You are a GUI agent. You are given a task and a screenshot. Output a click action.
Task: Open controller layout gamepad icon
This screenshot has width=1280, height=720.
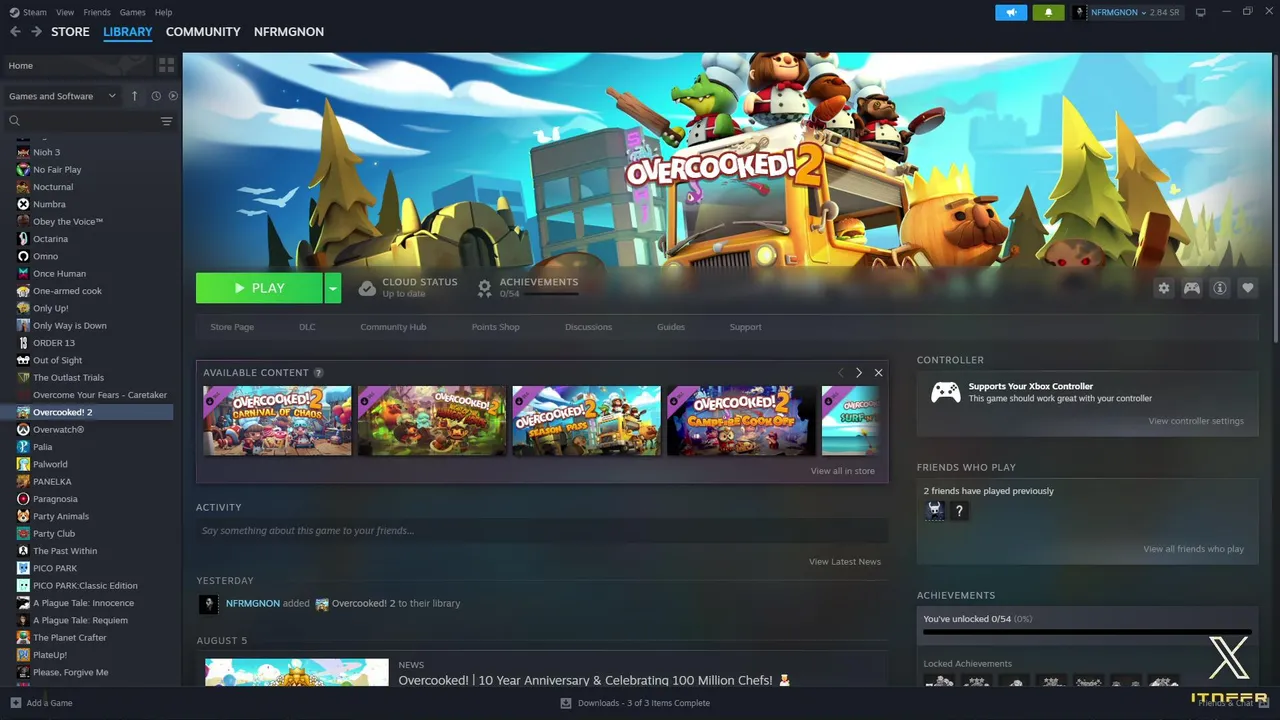pos(1192,288)
